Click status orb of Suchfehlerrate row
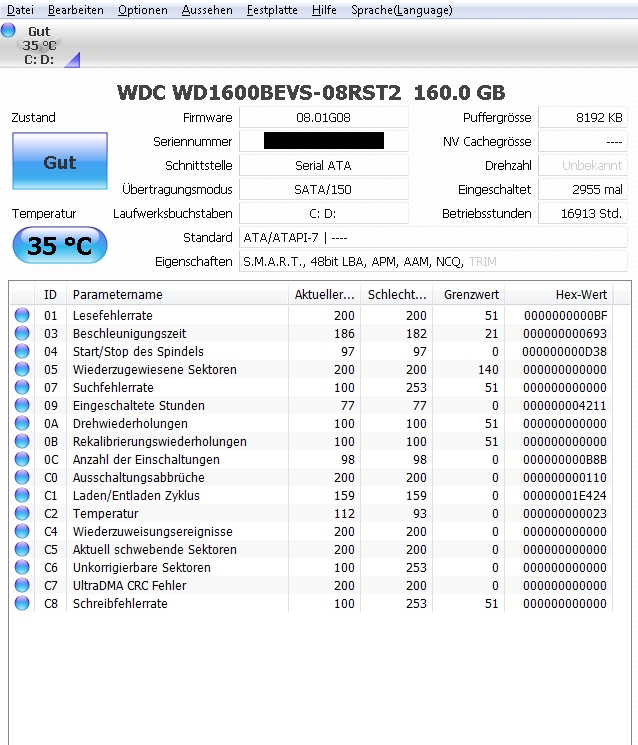 point(22,387)
